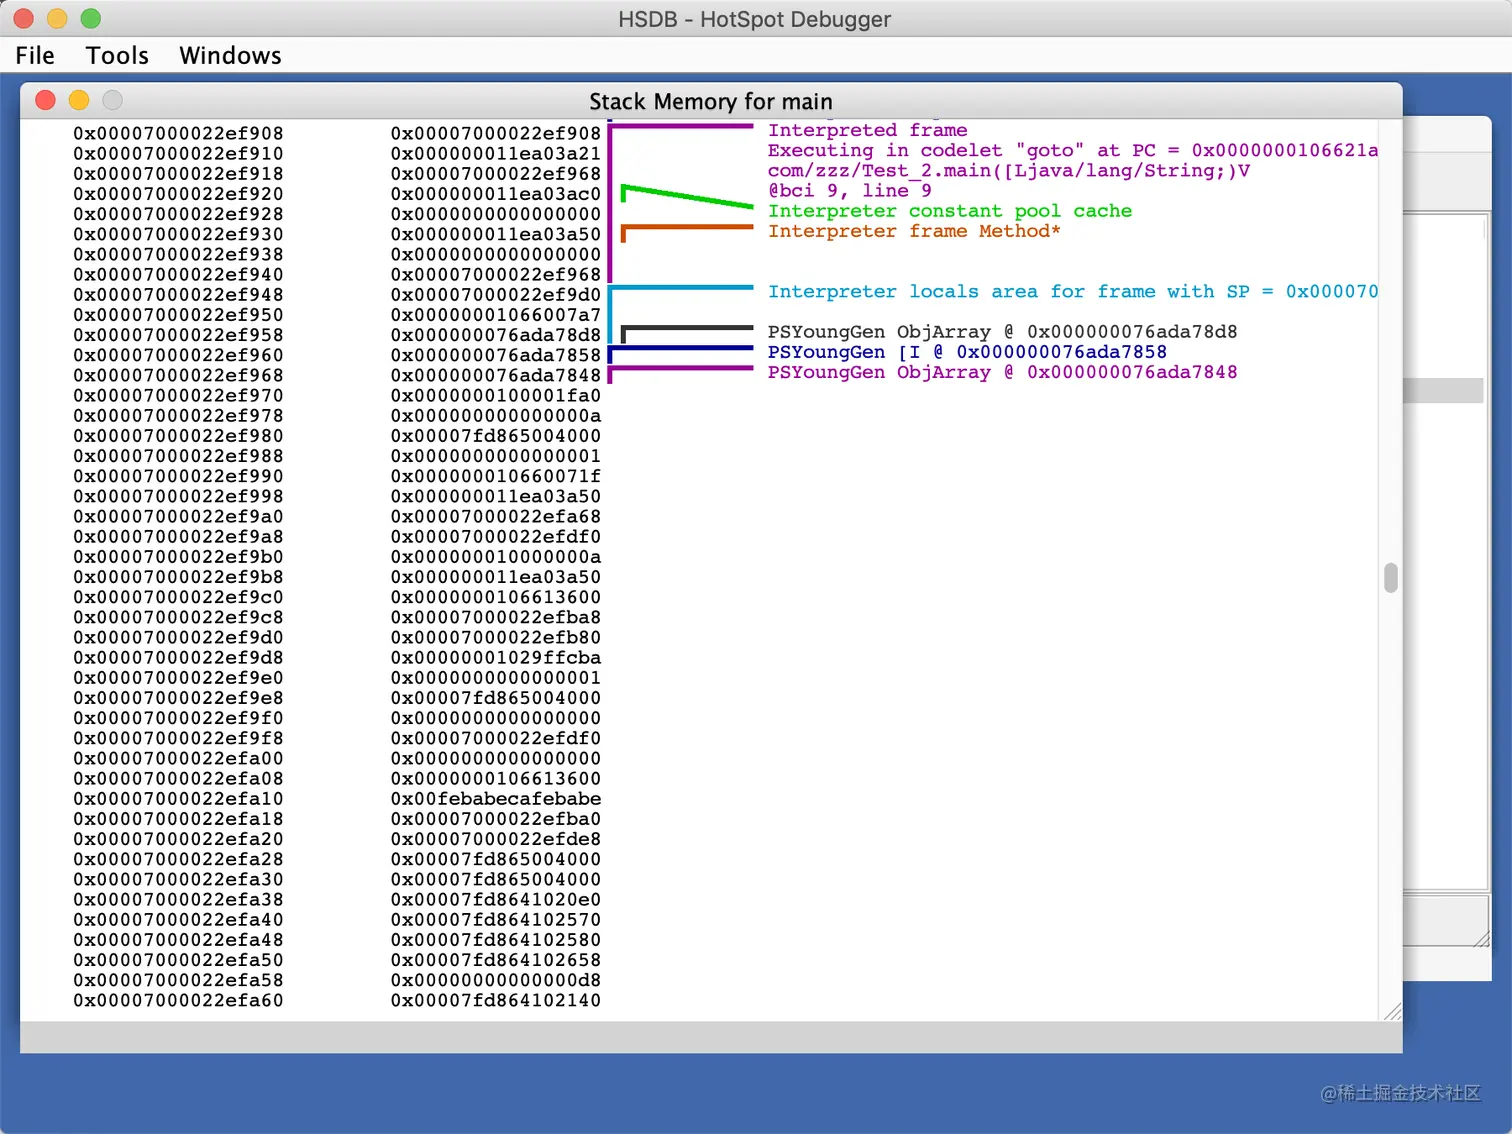Select stack address 0x00007000022ef950
Viewport: 1512px width, 1134px height.
pyautogui.click(x=178, y=315)
